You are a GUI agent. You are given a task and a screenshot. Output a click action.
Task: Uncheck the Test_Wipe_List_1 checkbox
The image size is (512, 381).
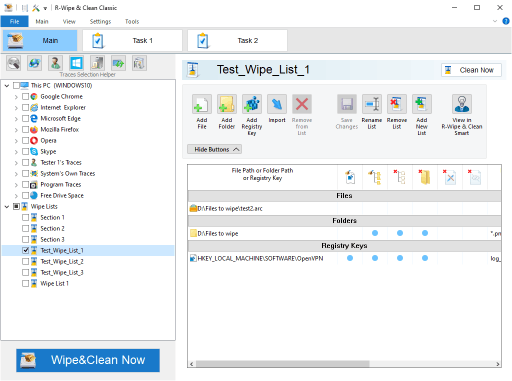pyautogui.click(x=25, y=250)
